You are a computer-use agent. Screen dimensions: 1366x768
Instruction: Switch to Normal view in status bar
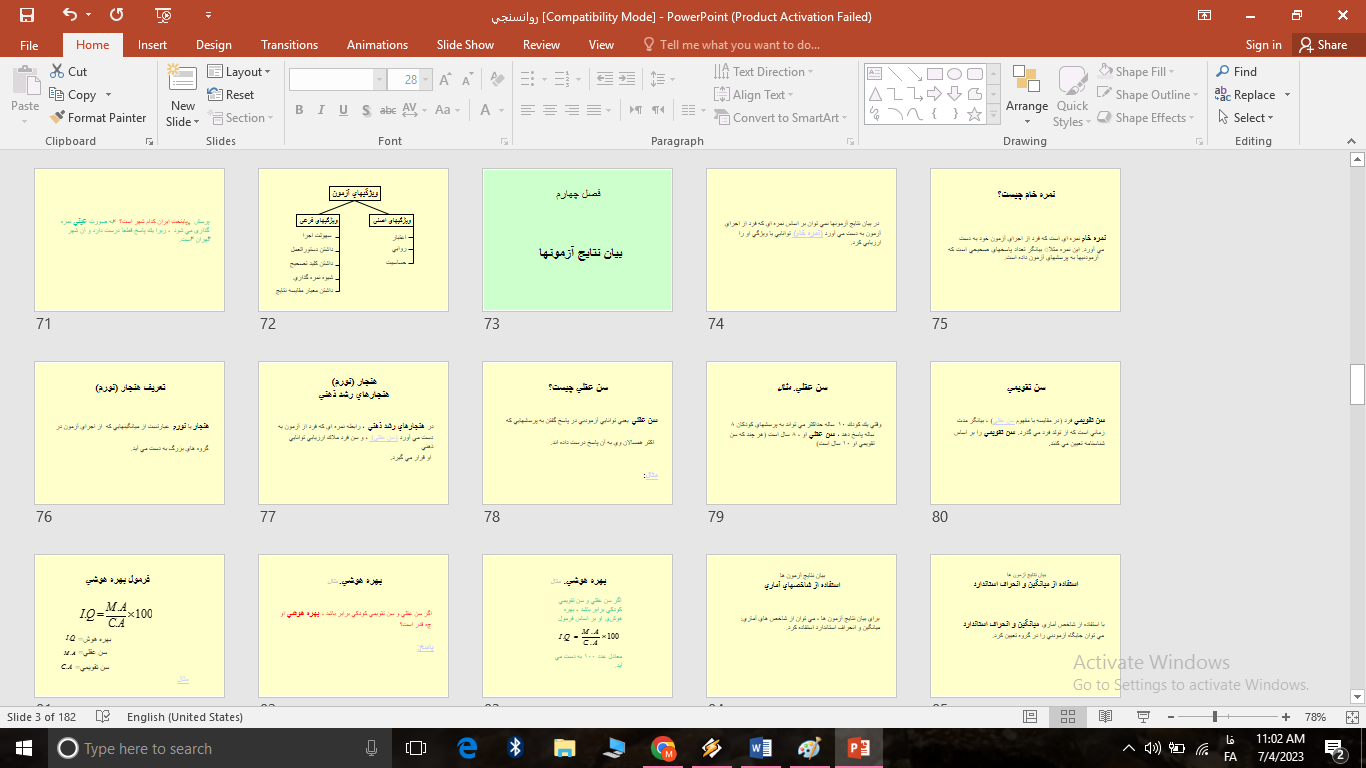pos(1030,717)
